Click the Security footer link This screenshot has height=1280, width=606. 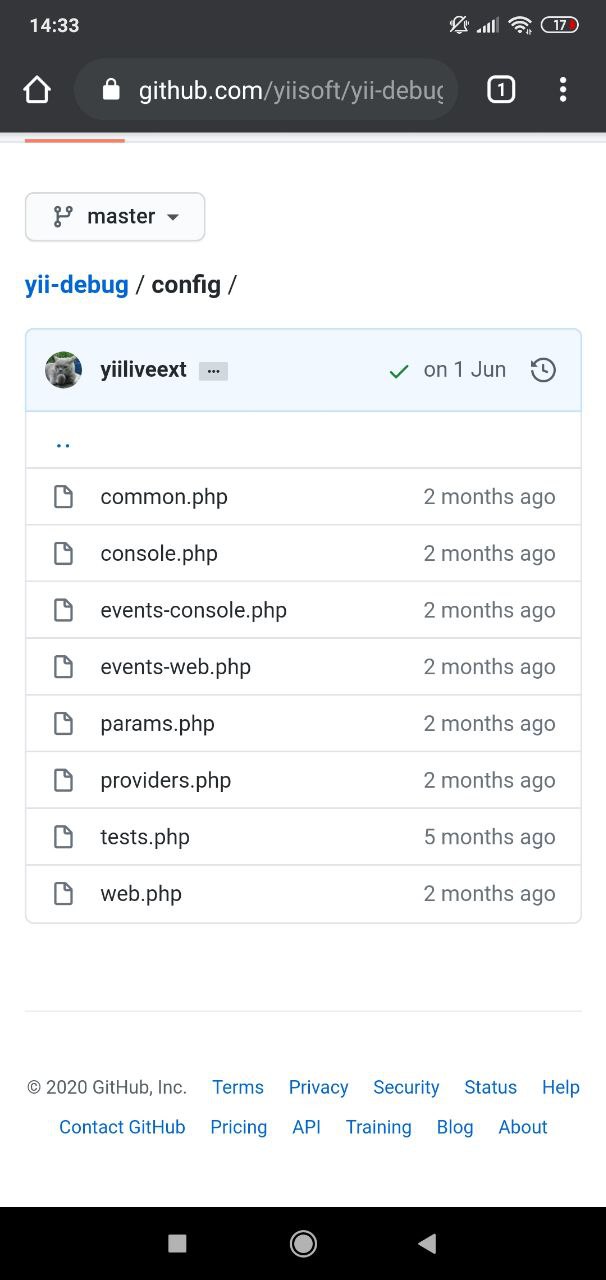point(406,1087)
